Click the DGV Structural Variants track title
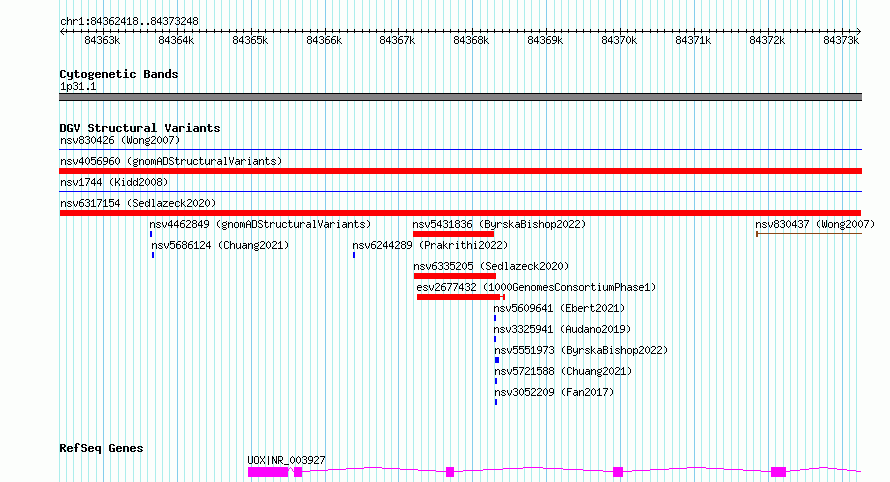890x482 pixels. point(140,128)
